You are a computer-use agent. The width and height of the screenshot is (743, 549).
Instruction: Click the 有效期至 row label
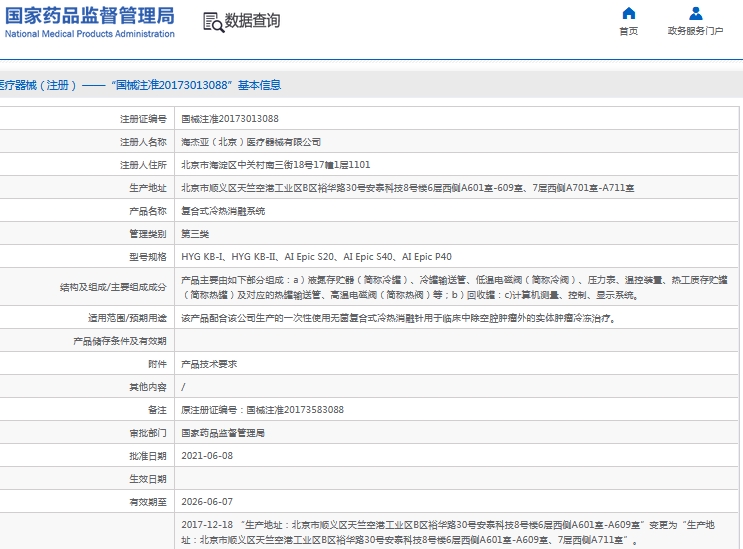tap(148, 502)
